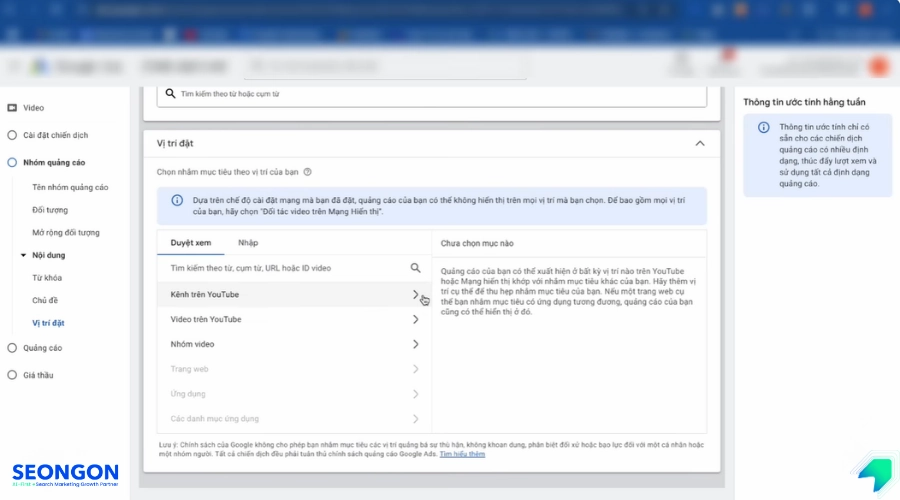
Task: Expand Kênh trên YouTube chevron
Action: pyautogui.click(x=416, y=294)
